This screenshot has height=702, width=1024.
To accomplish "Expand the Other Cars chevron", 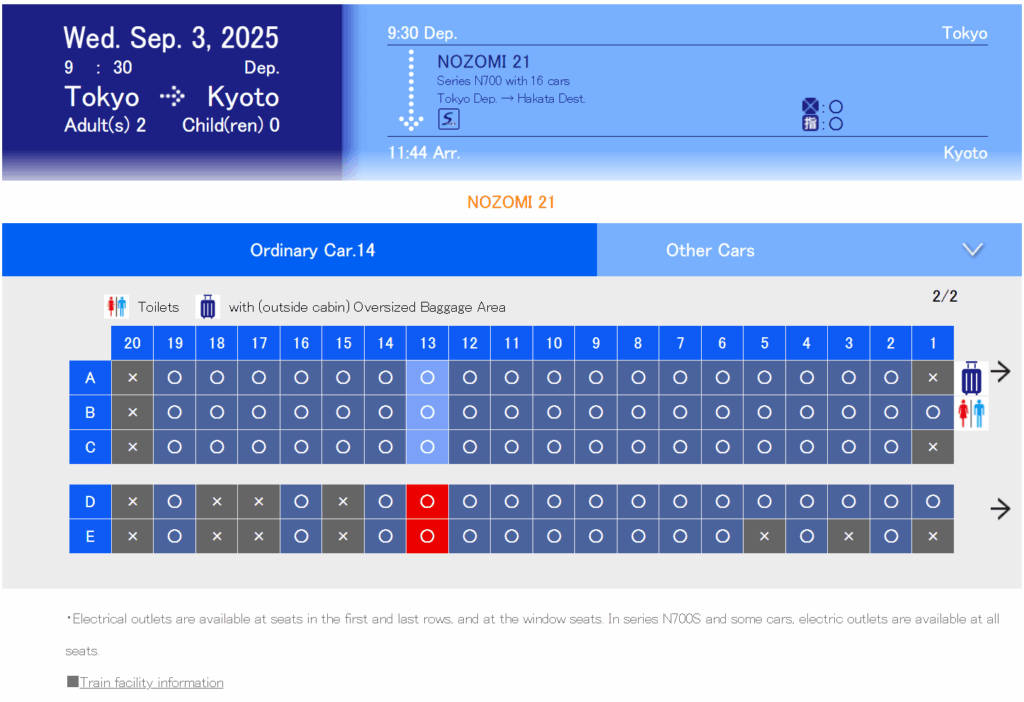I will click(x=972, y=250).
